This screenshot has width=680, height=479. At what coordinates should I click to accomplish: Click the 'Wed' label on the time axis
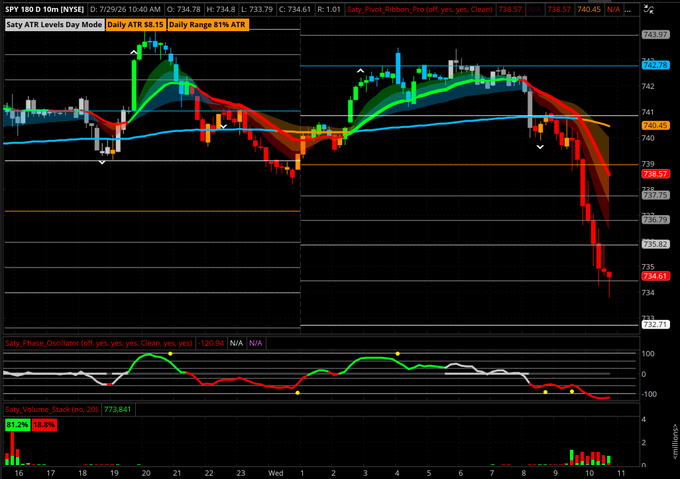[275, 473]
